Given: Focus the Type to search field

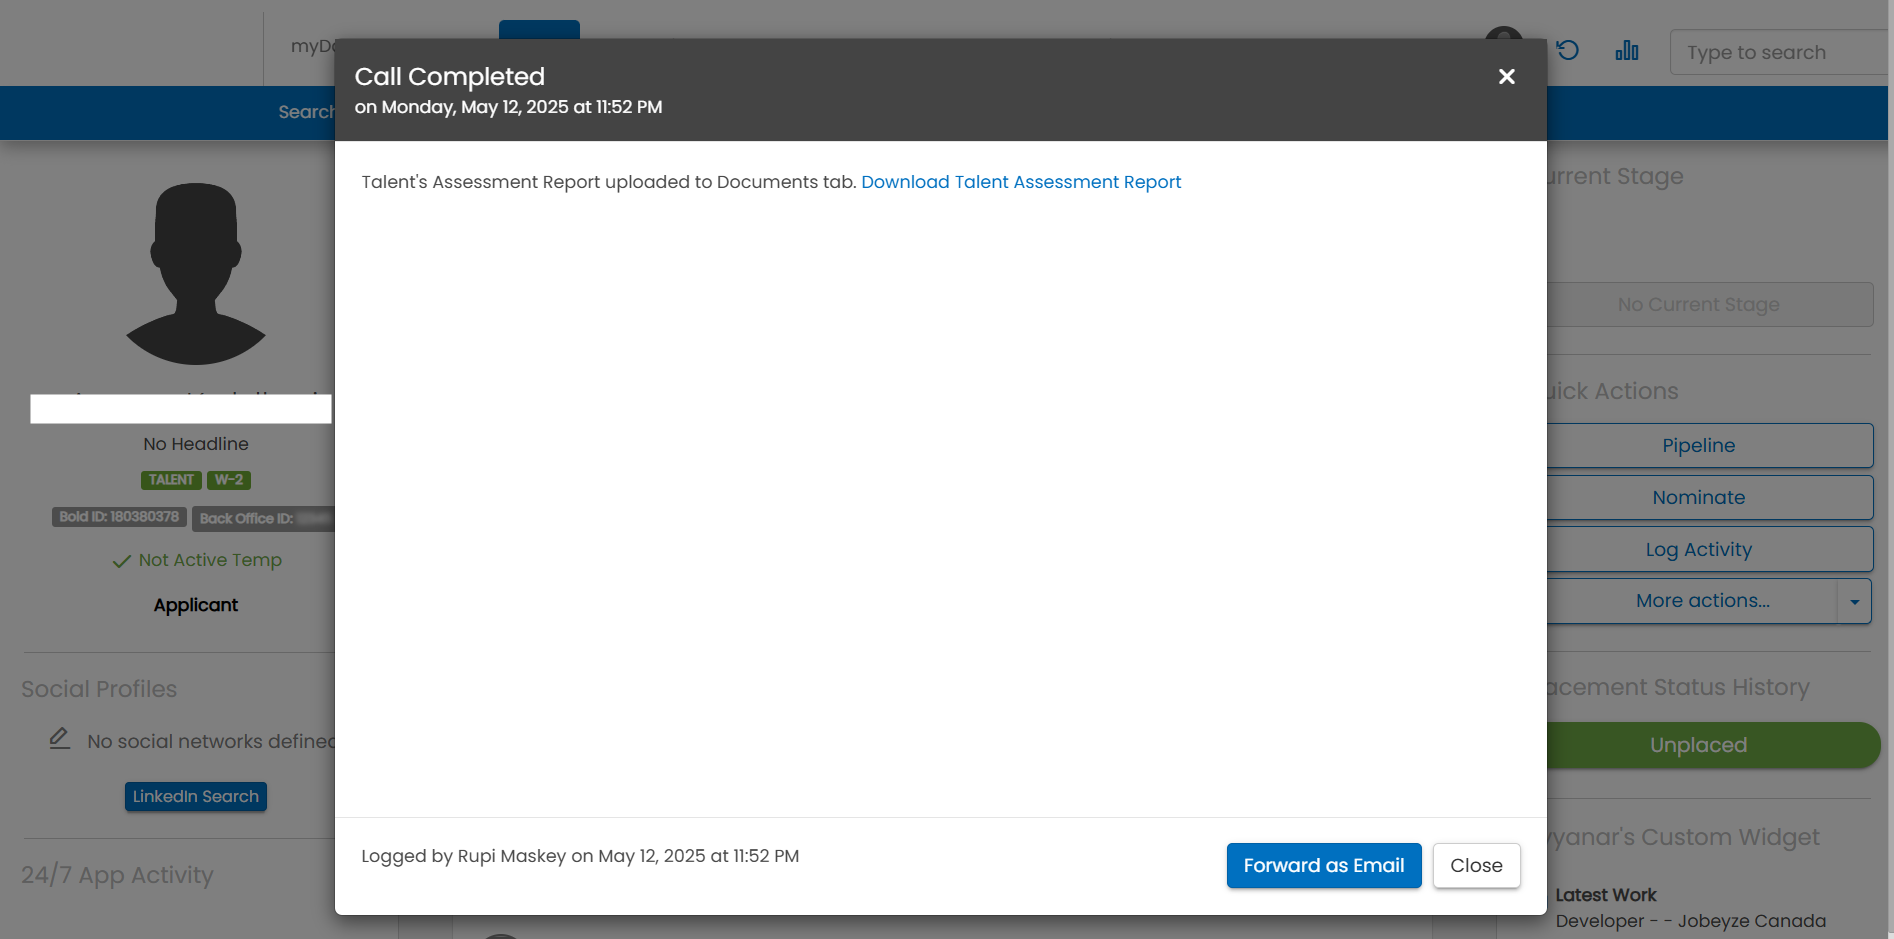Looking at the screenshot, I should [x=1780, y=52].
